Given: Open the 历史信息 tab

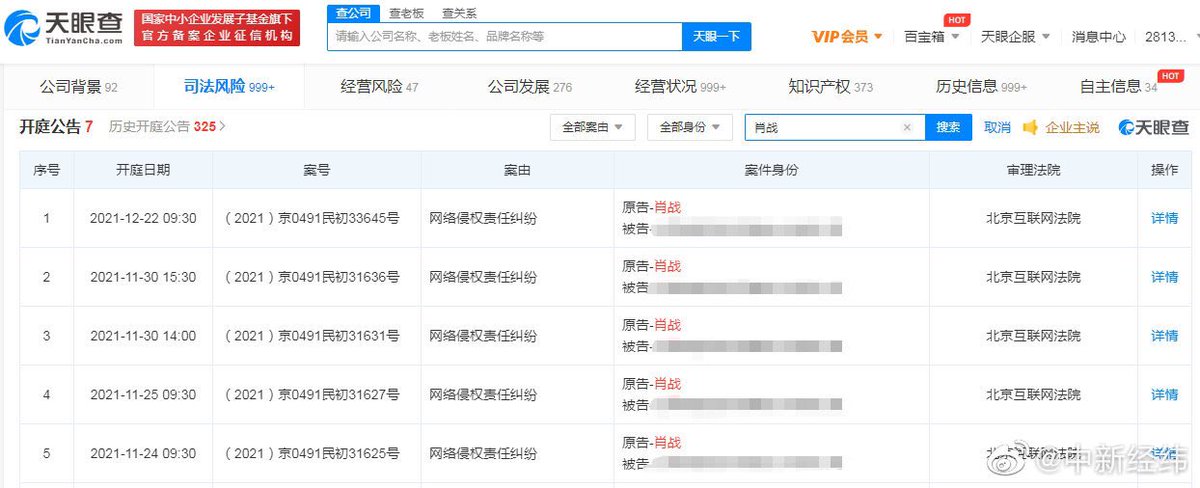Looking at the screenshot, I should pyautogui.click(x=981, y=87).
